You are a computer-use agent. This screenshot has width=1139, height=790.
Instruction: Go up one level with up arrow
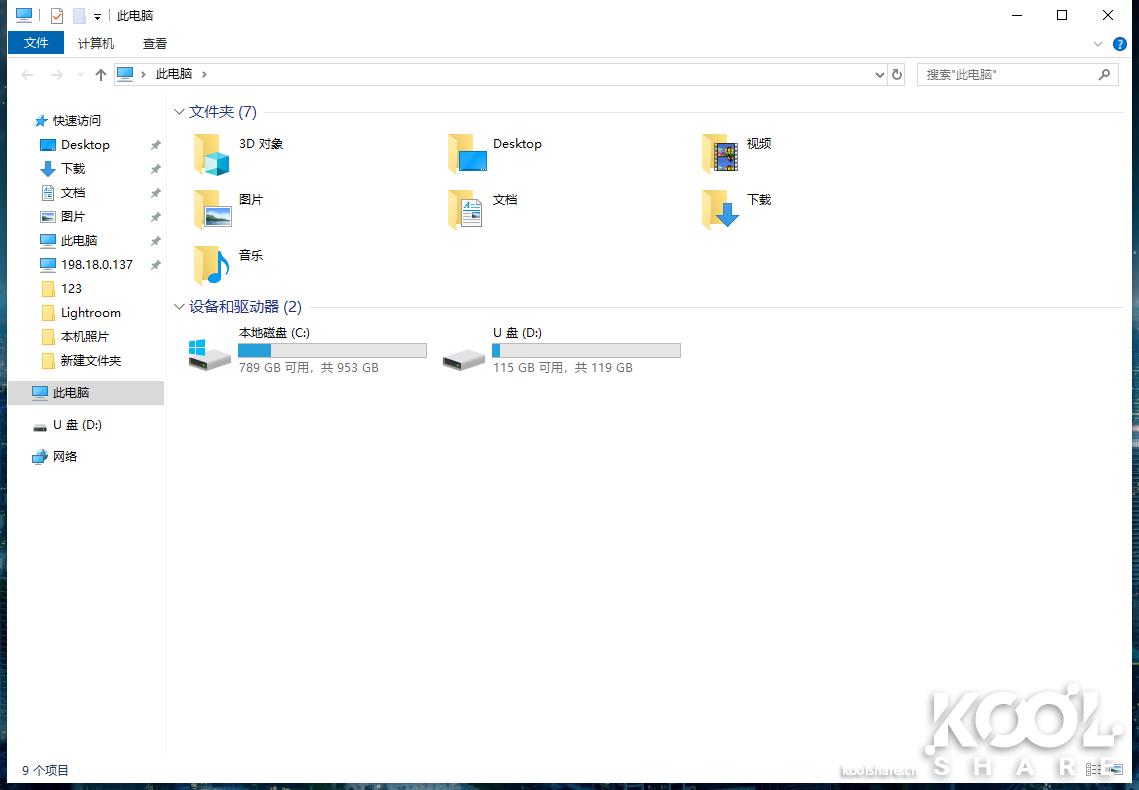101,75
